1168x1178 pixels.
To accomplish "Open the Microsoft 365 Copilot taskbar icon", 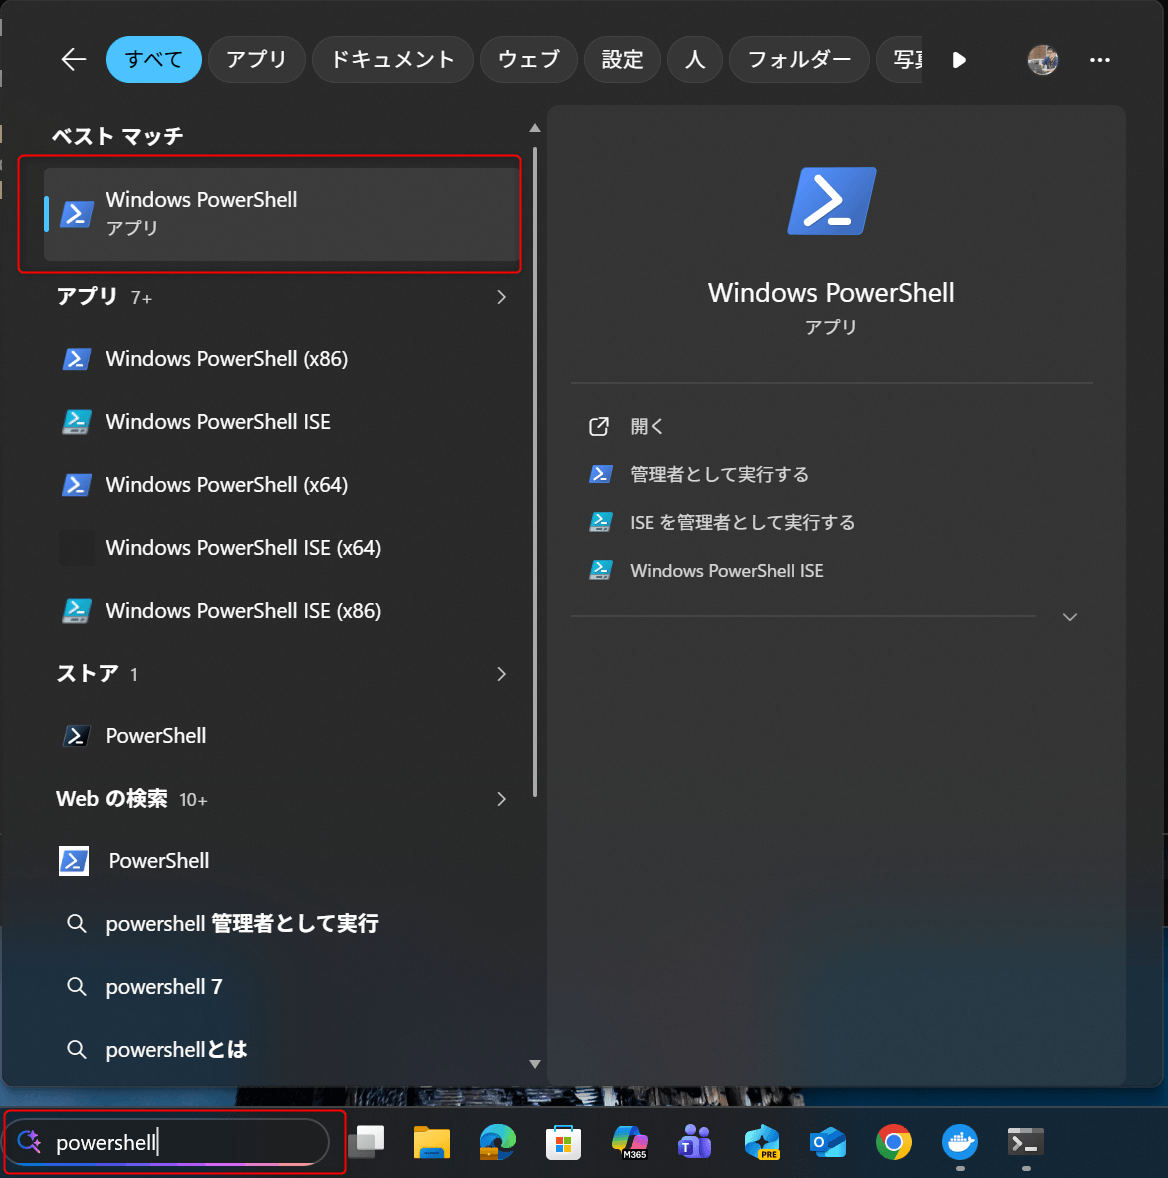I will click(629, 1143).
